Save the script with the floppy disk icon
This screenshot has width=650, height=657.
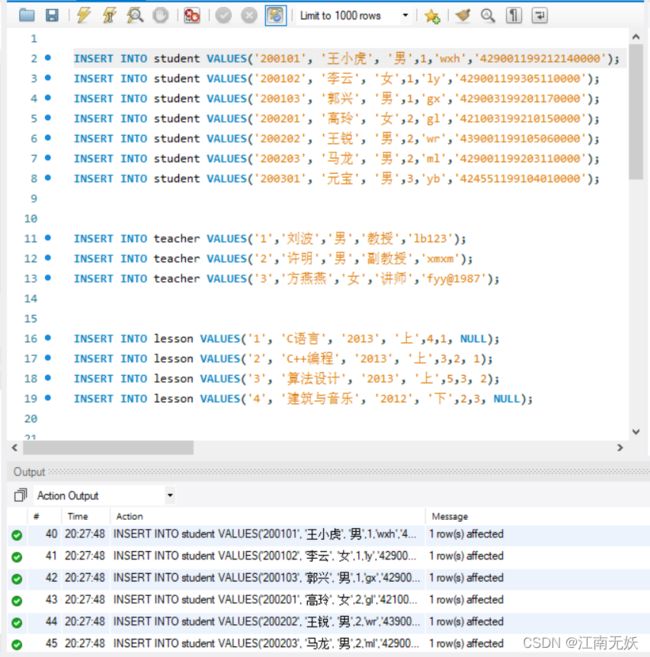tap(52, 16)
